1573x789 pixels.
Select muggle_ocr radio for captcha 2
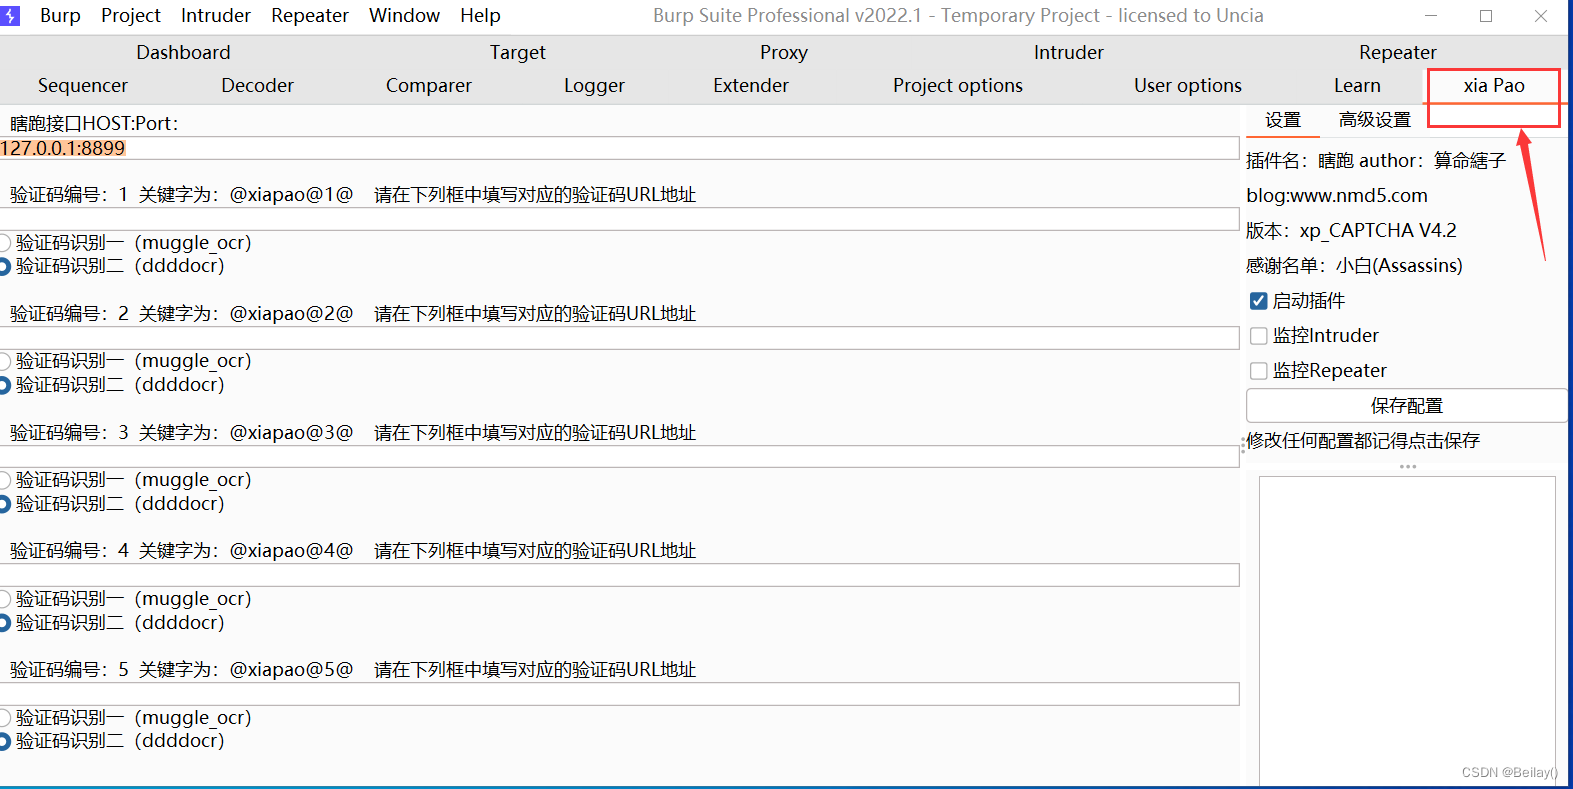[5, 361]
